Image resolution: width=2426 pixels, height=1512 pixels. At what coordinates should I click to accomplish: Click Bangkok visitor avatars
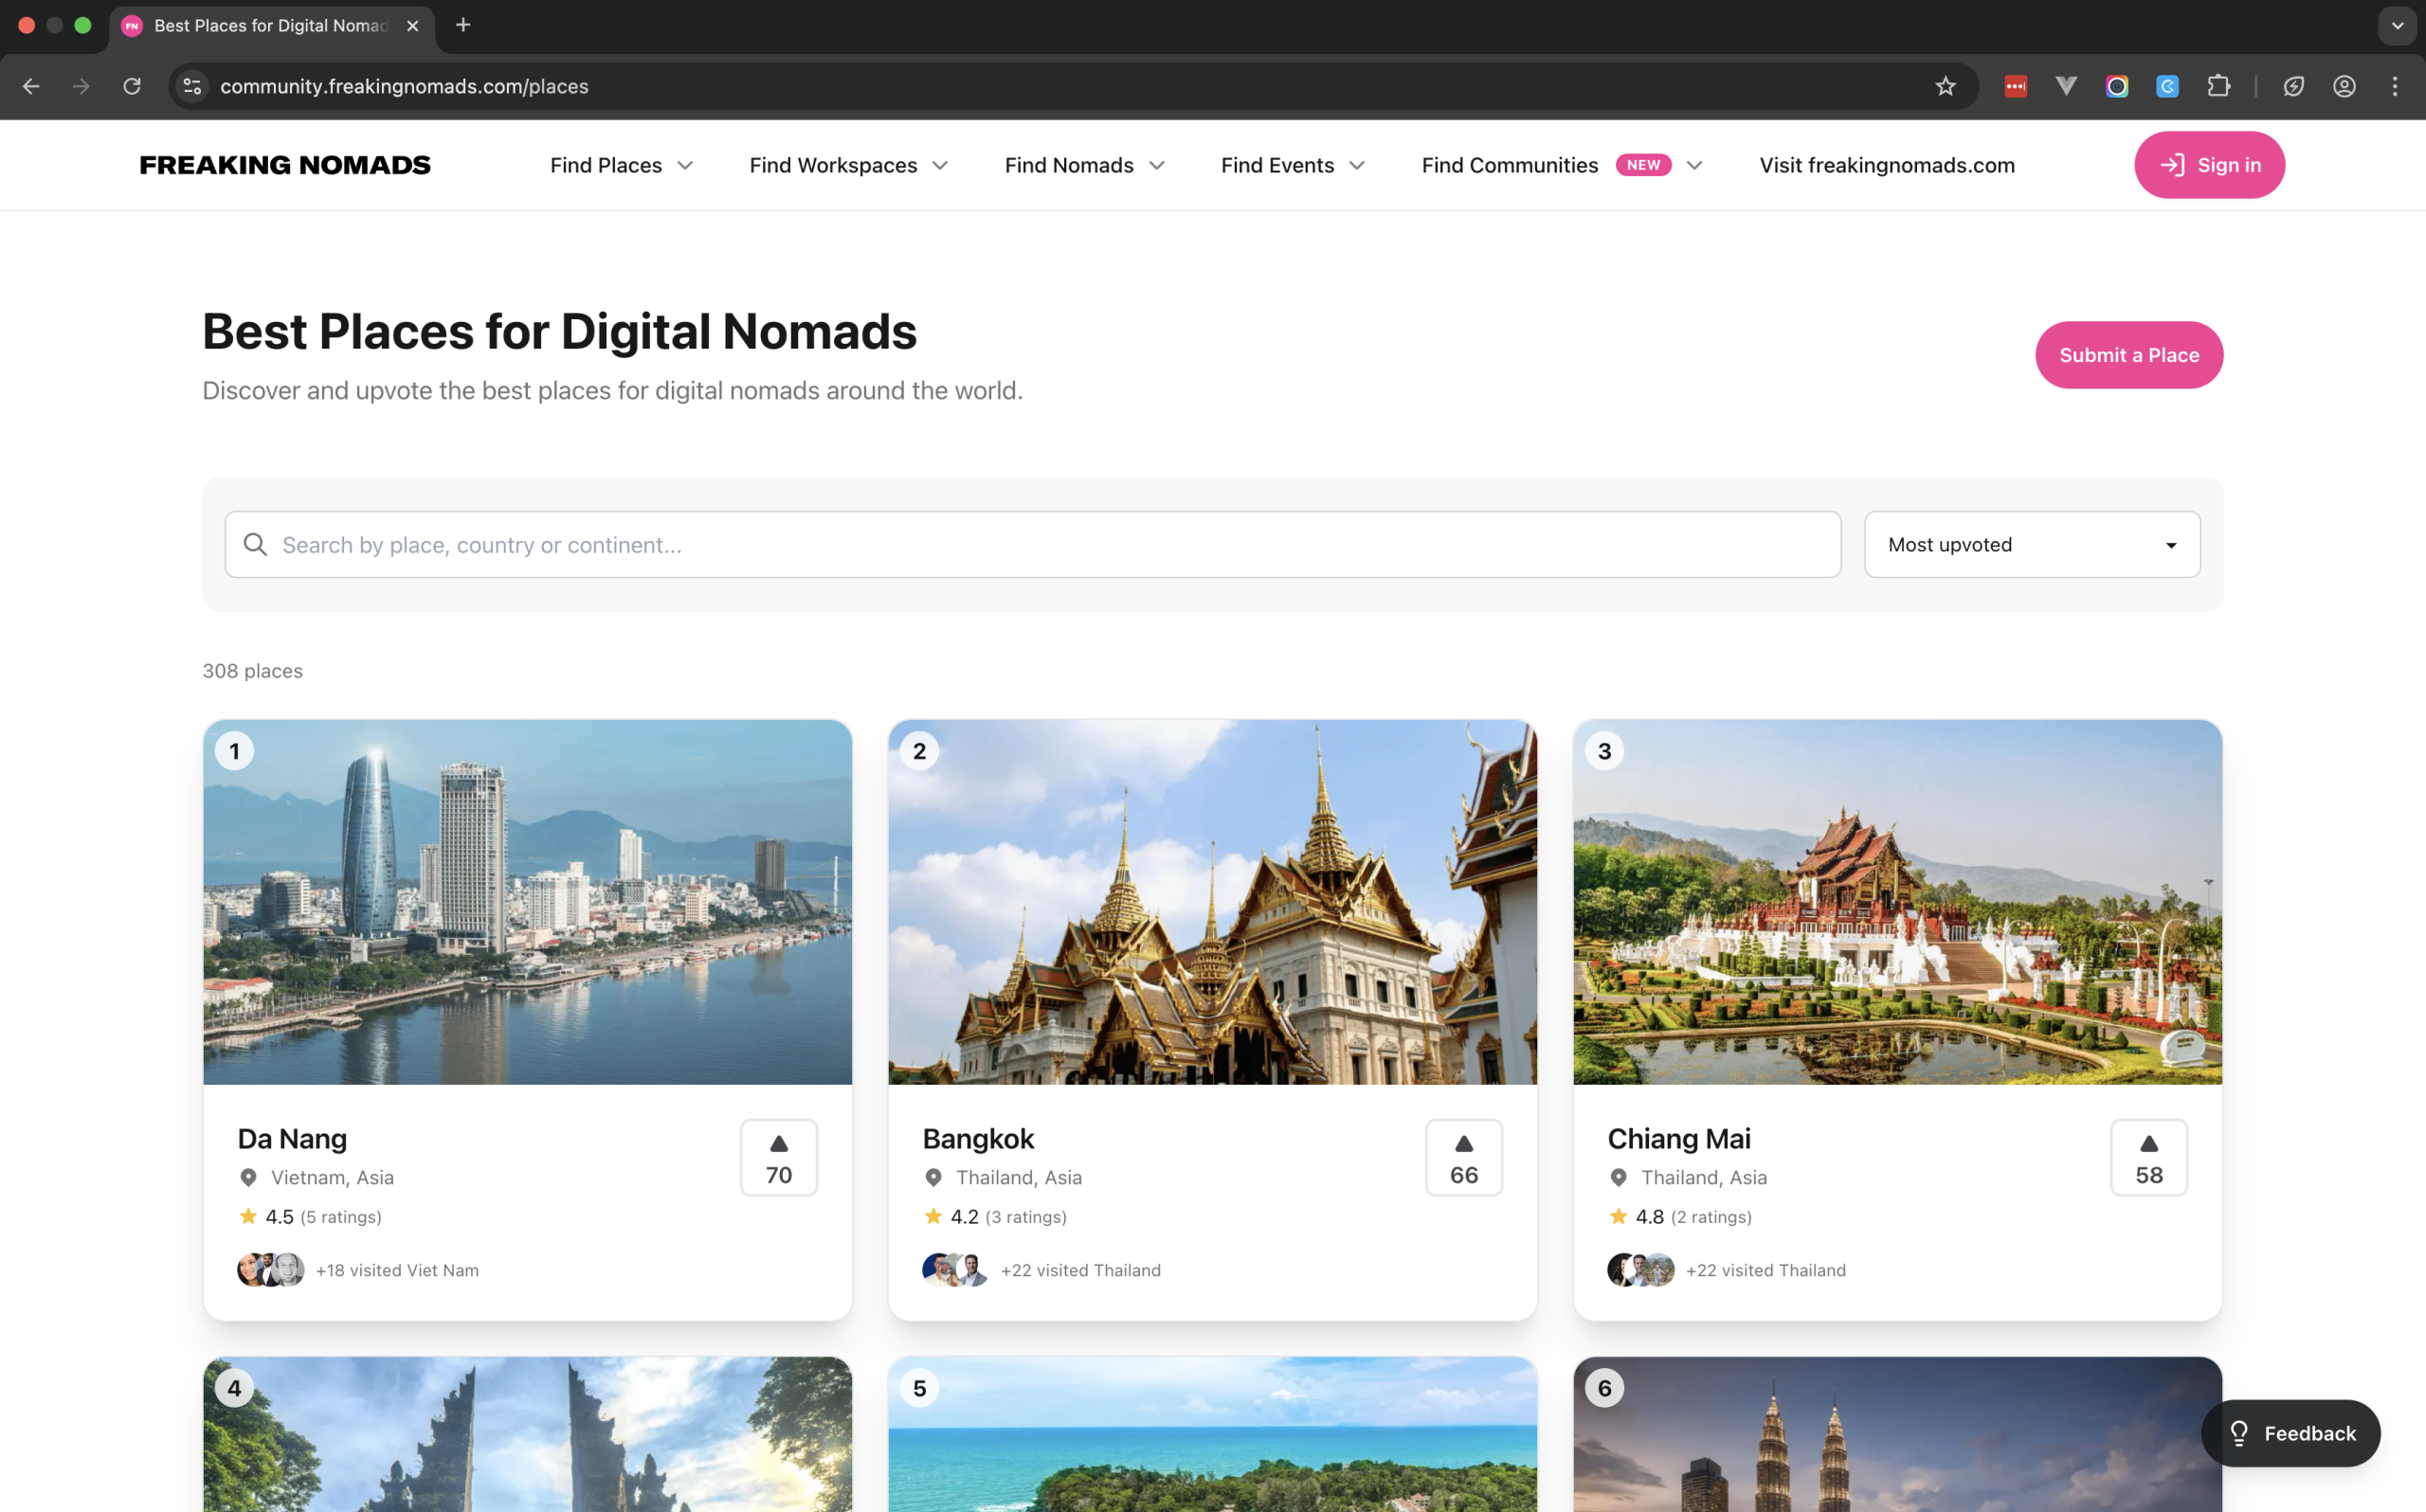956,1270
